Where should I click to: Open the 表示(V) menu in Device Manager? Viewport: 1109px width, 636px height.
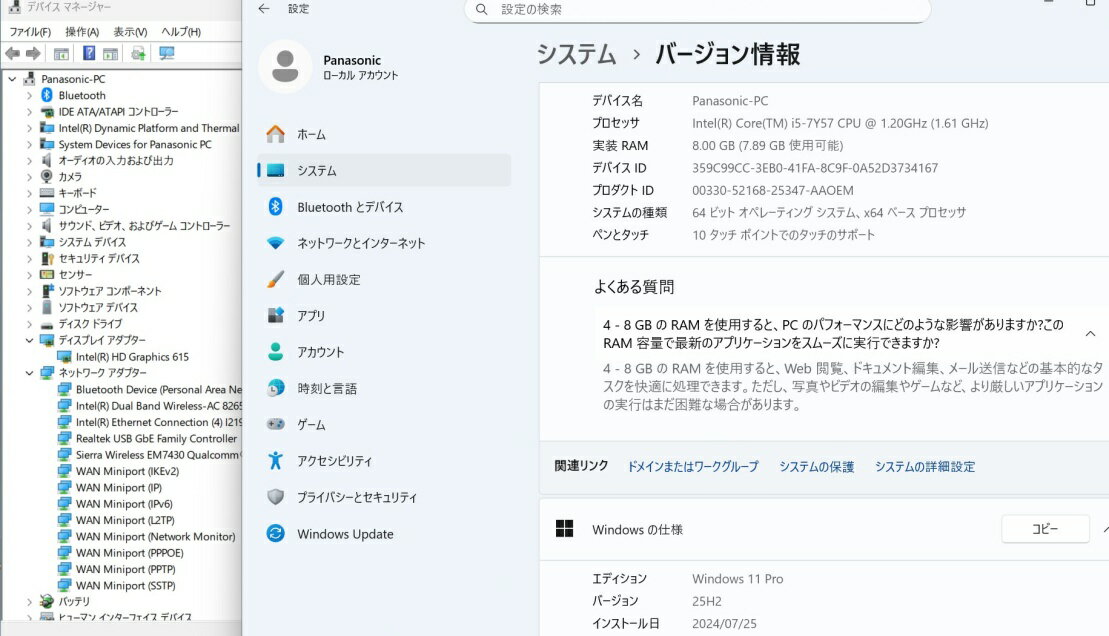click(130, 32)
